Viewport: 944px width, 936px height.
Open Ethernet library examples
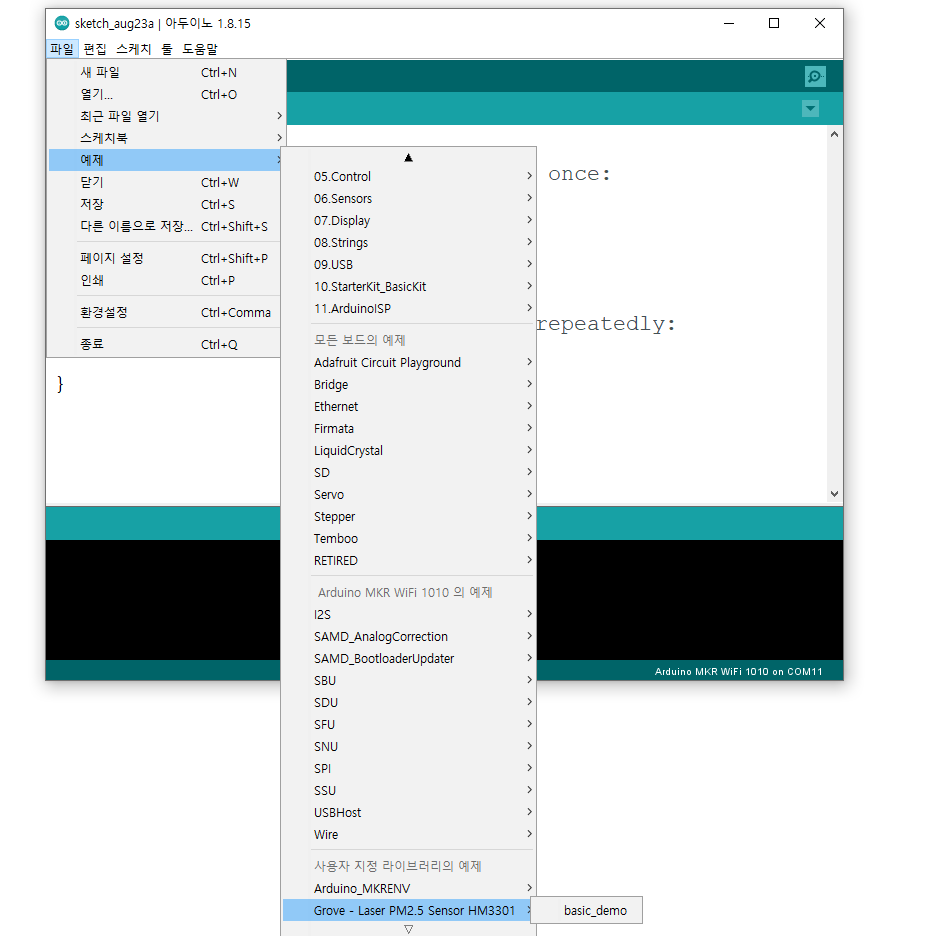coord(409,406)
